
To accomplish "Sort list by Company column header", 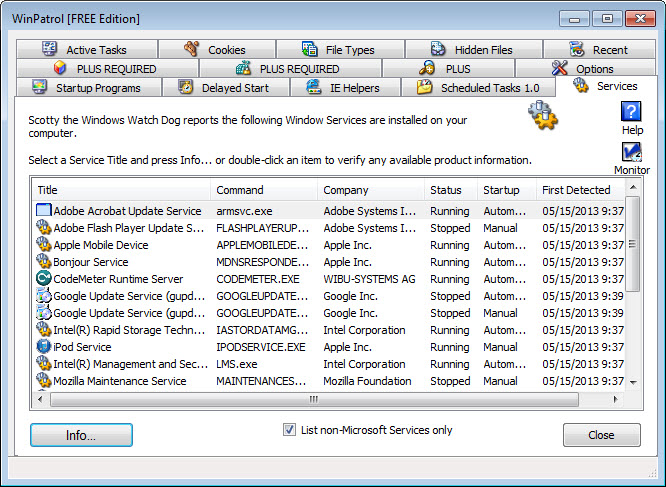I will point(371,190).
